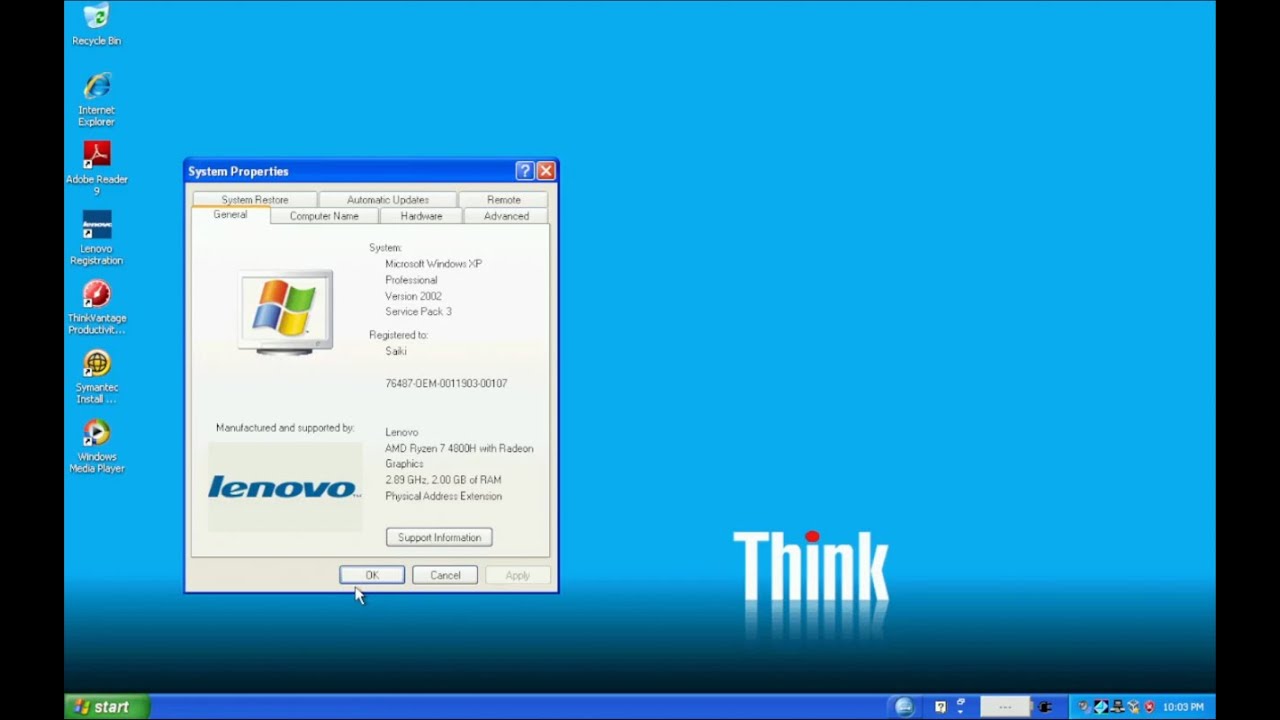
Task: Click the 'Manufactured and supported by:' label
Action: (285, 428)
